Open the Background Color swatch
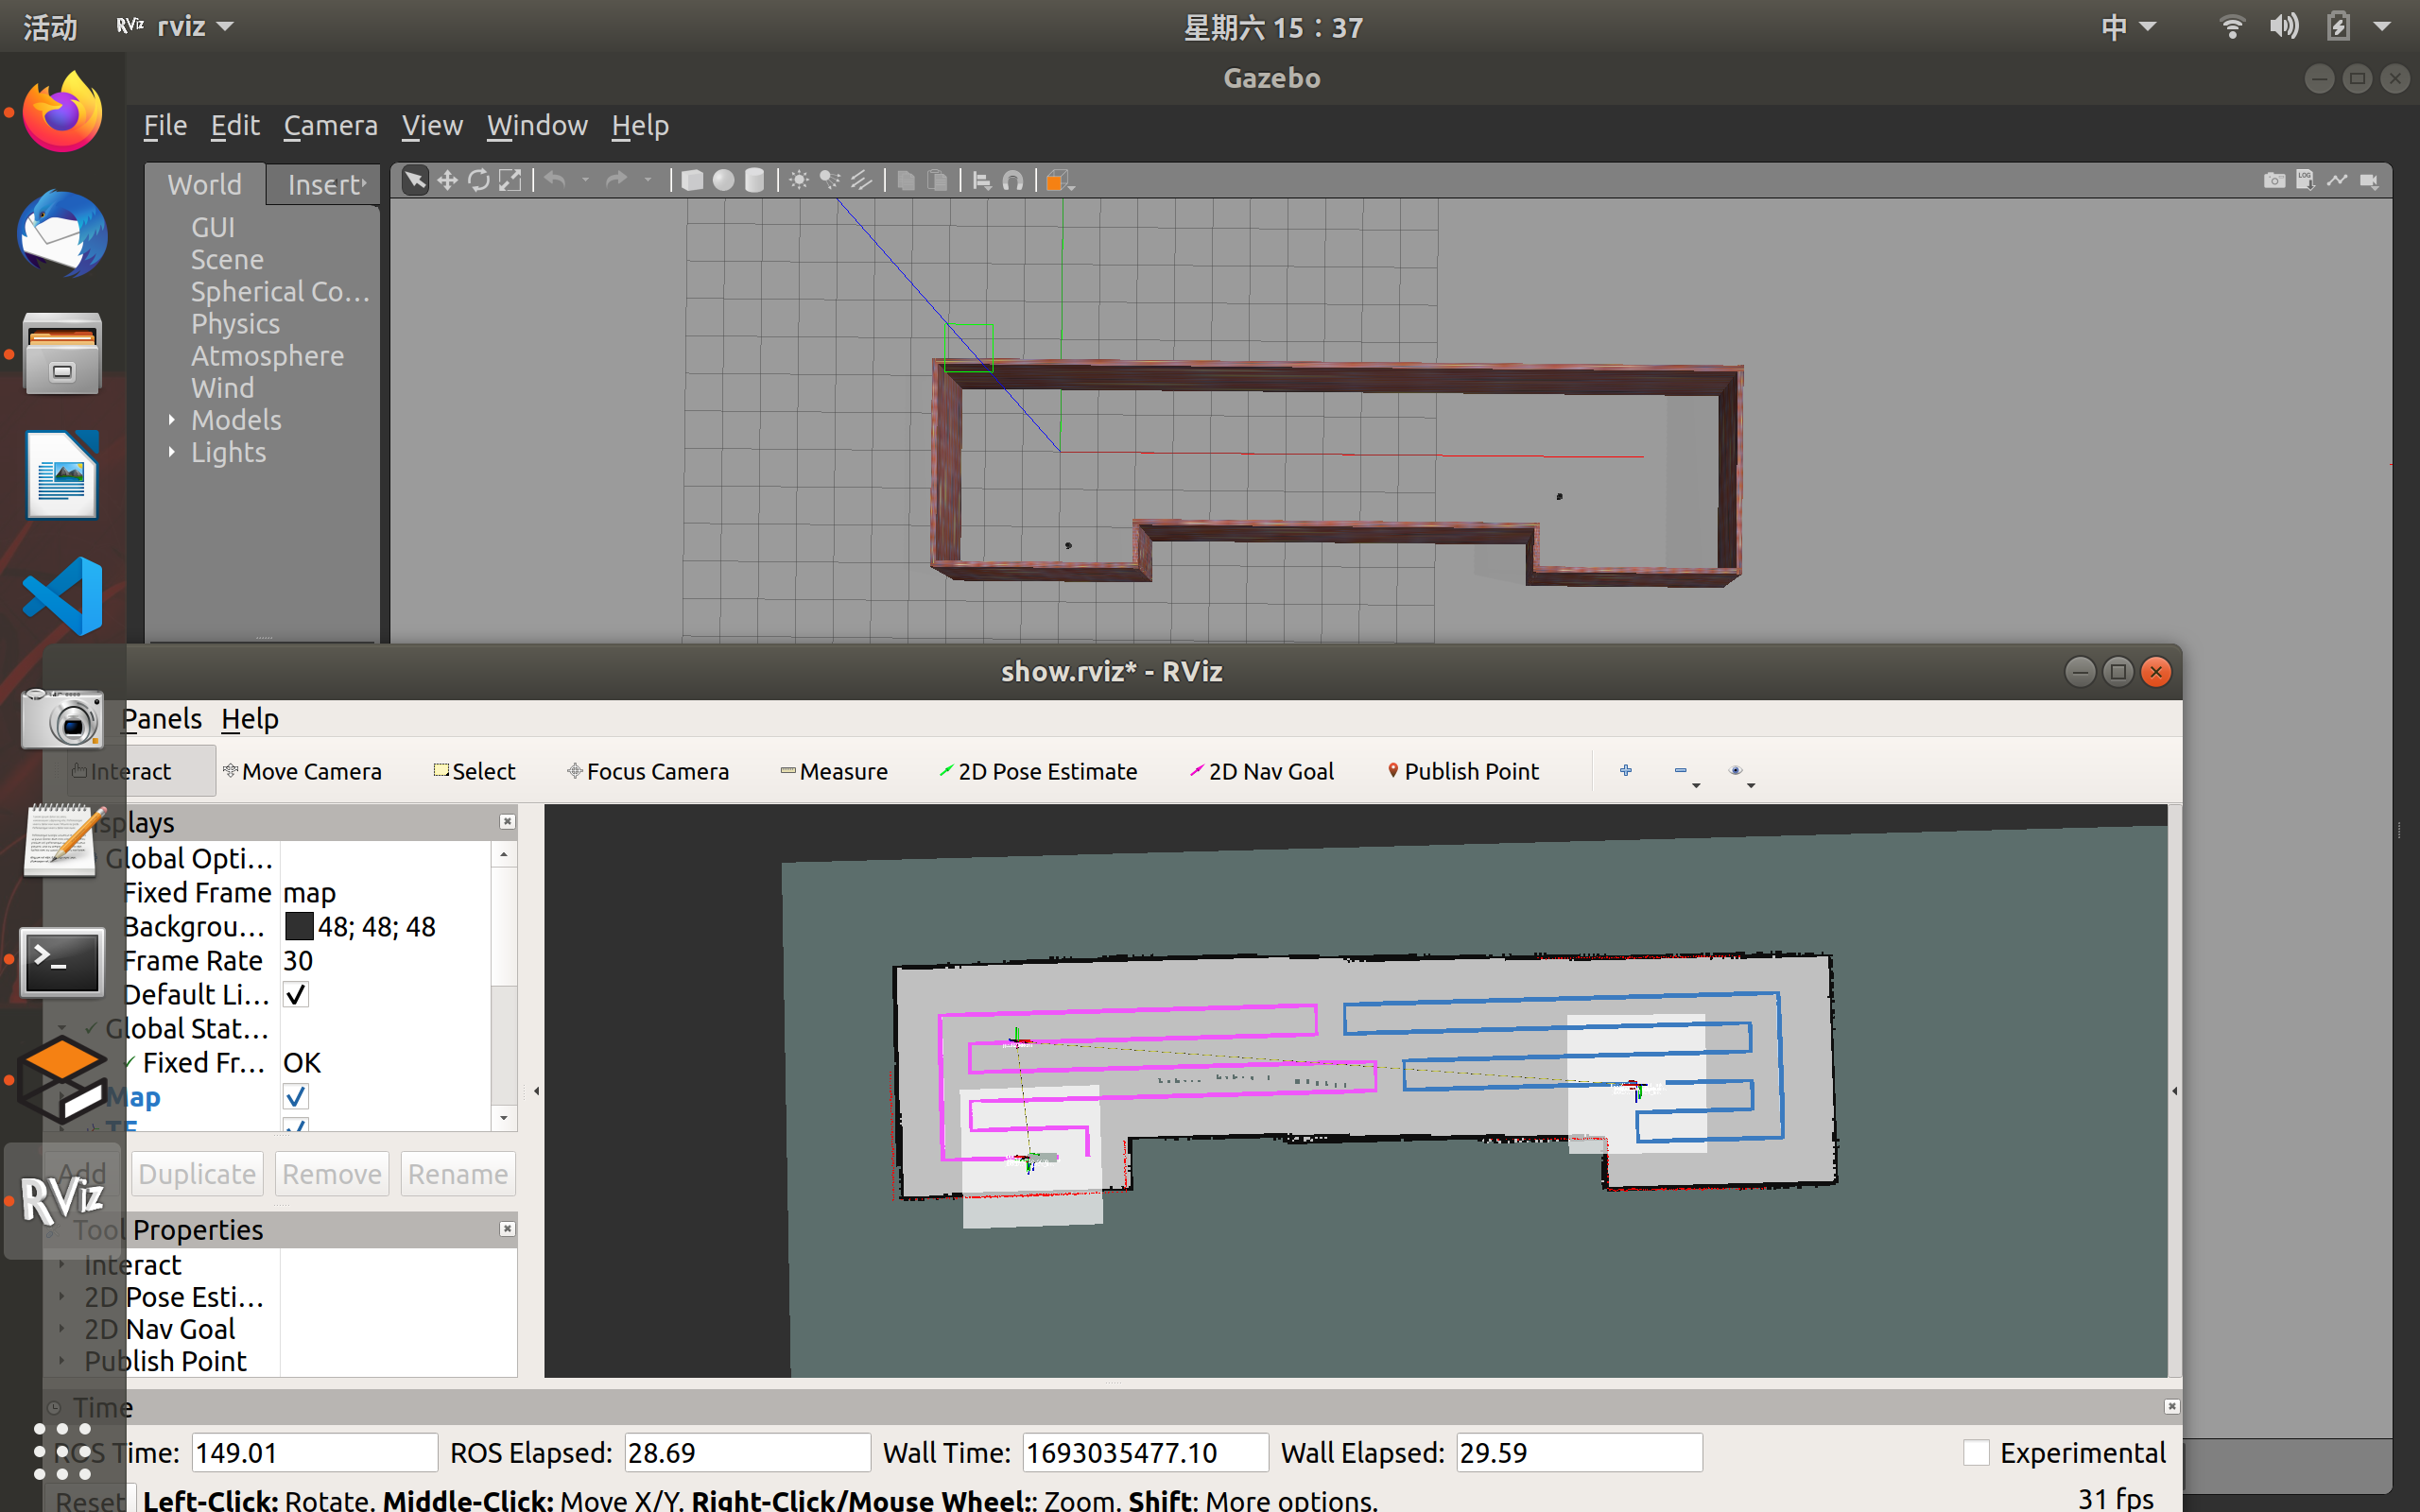The image size is (2420, 1512). (x=299, y=926)
